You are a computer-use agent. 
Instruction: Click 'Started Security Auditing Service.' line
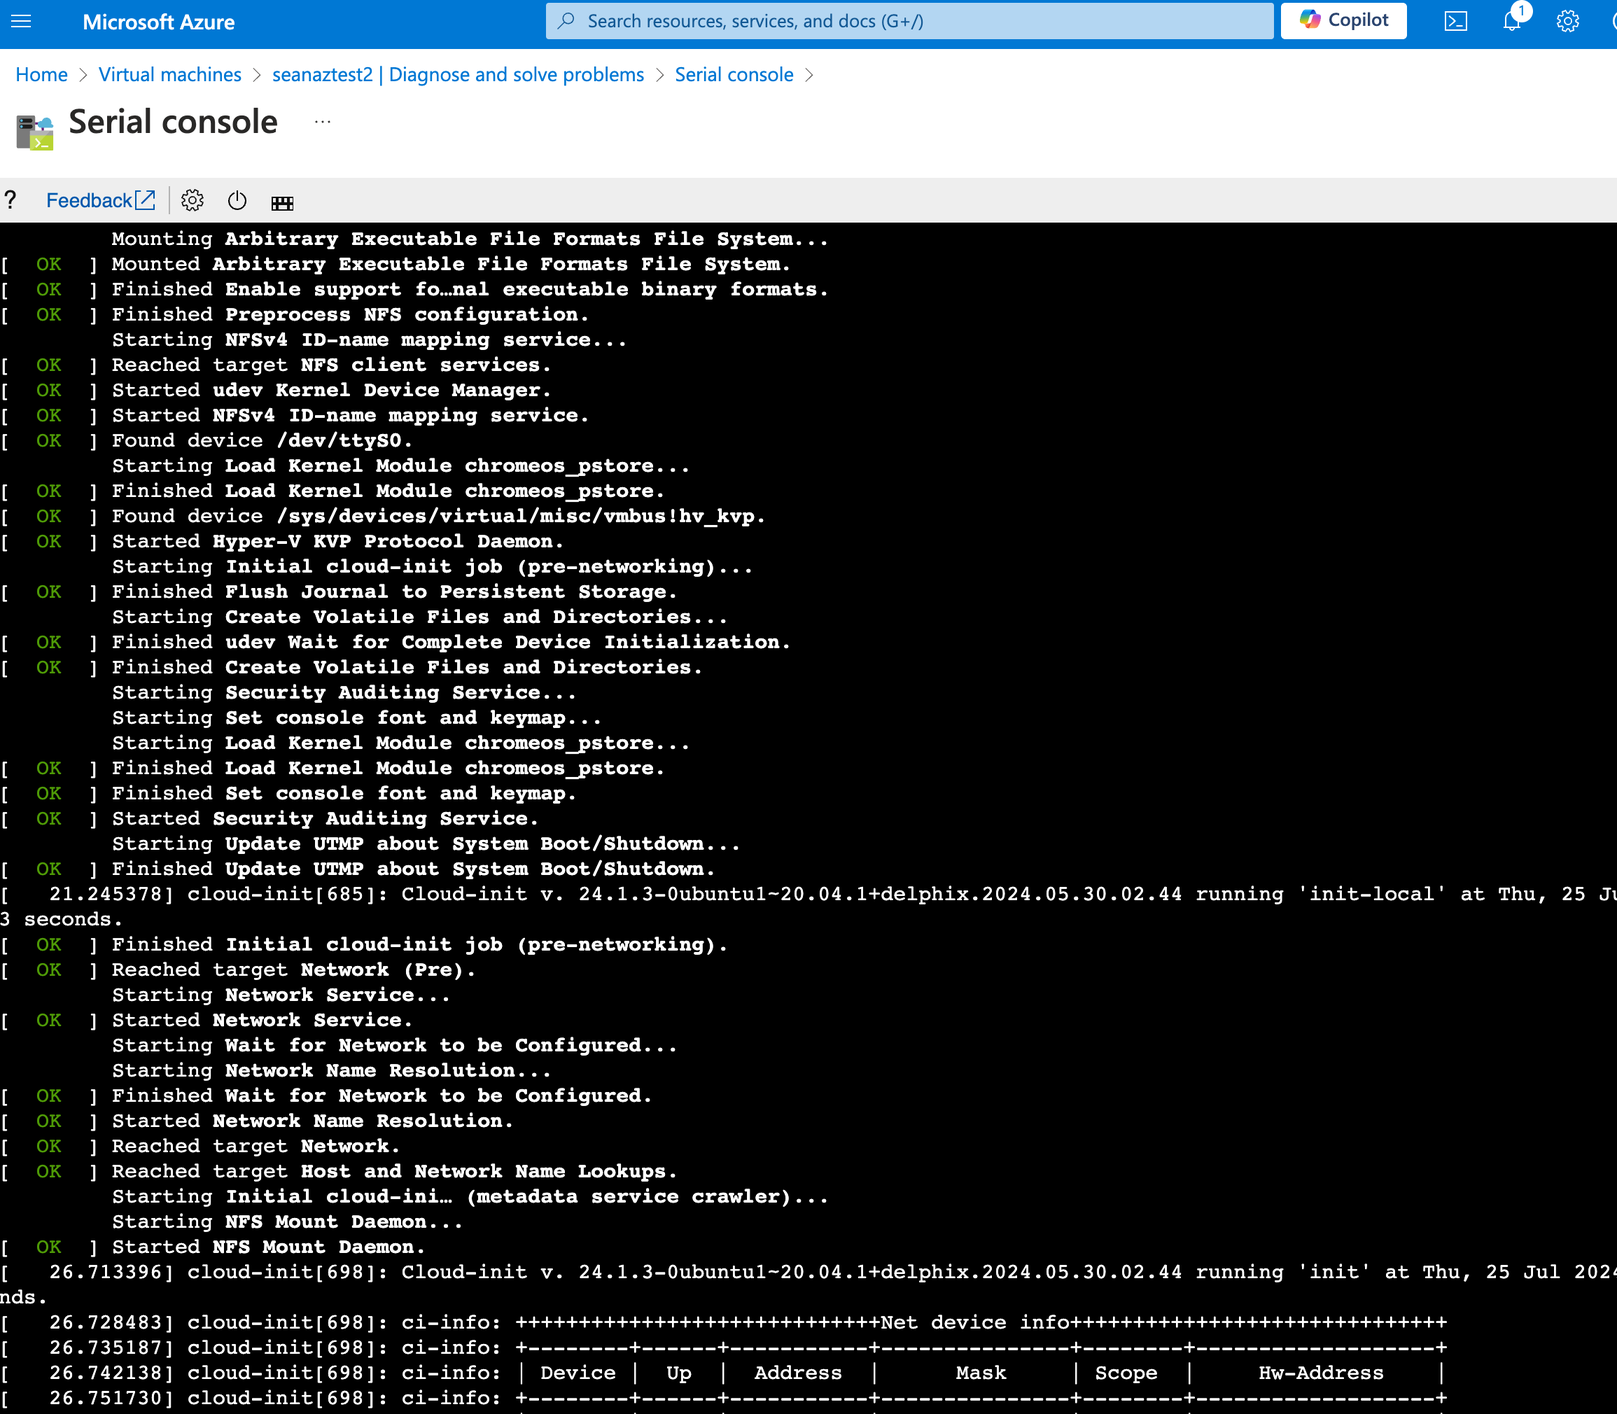325,819
